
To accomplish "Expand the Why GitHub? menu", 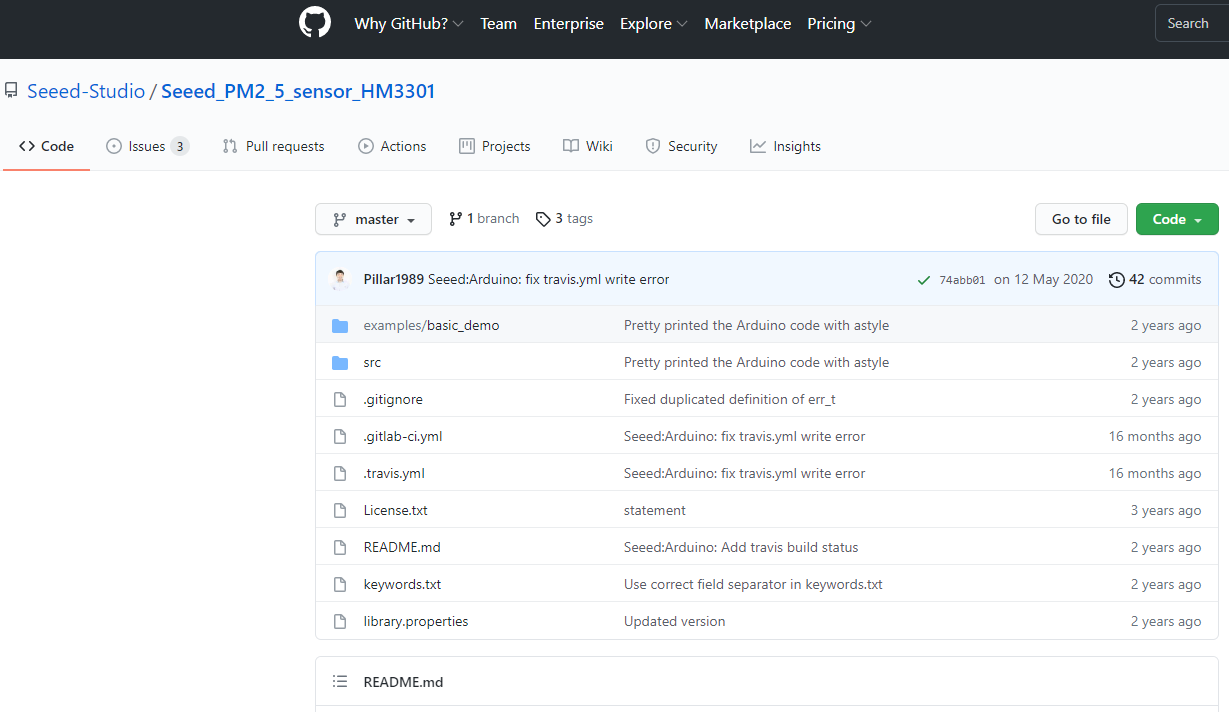I will click(x=408, y=24).
